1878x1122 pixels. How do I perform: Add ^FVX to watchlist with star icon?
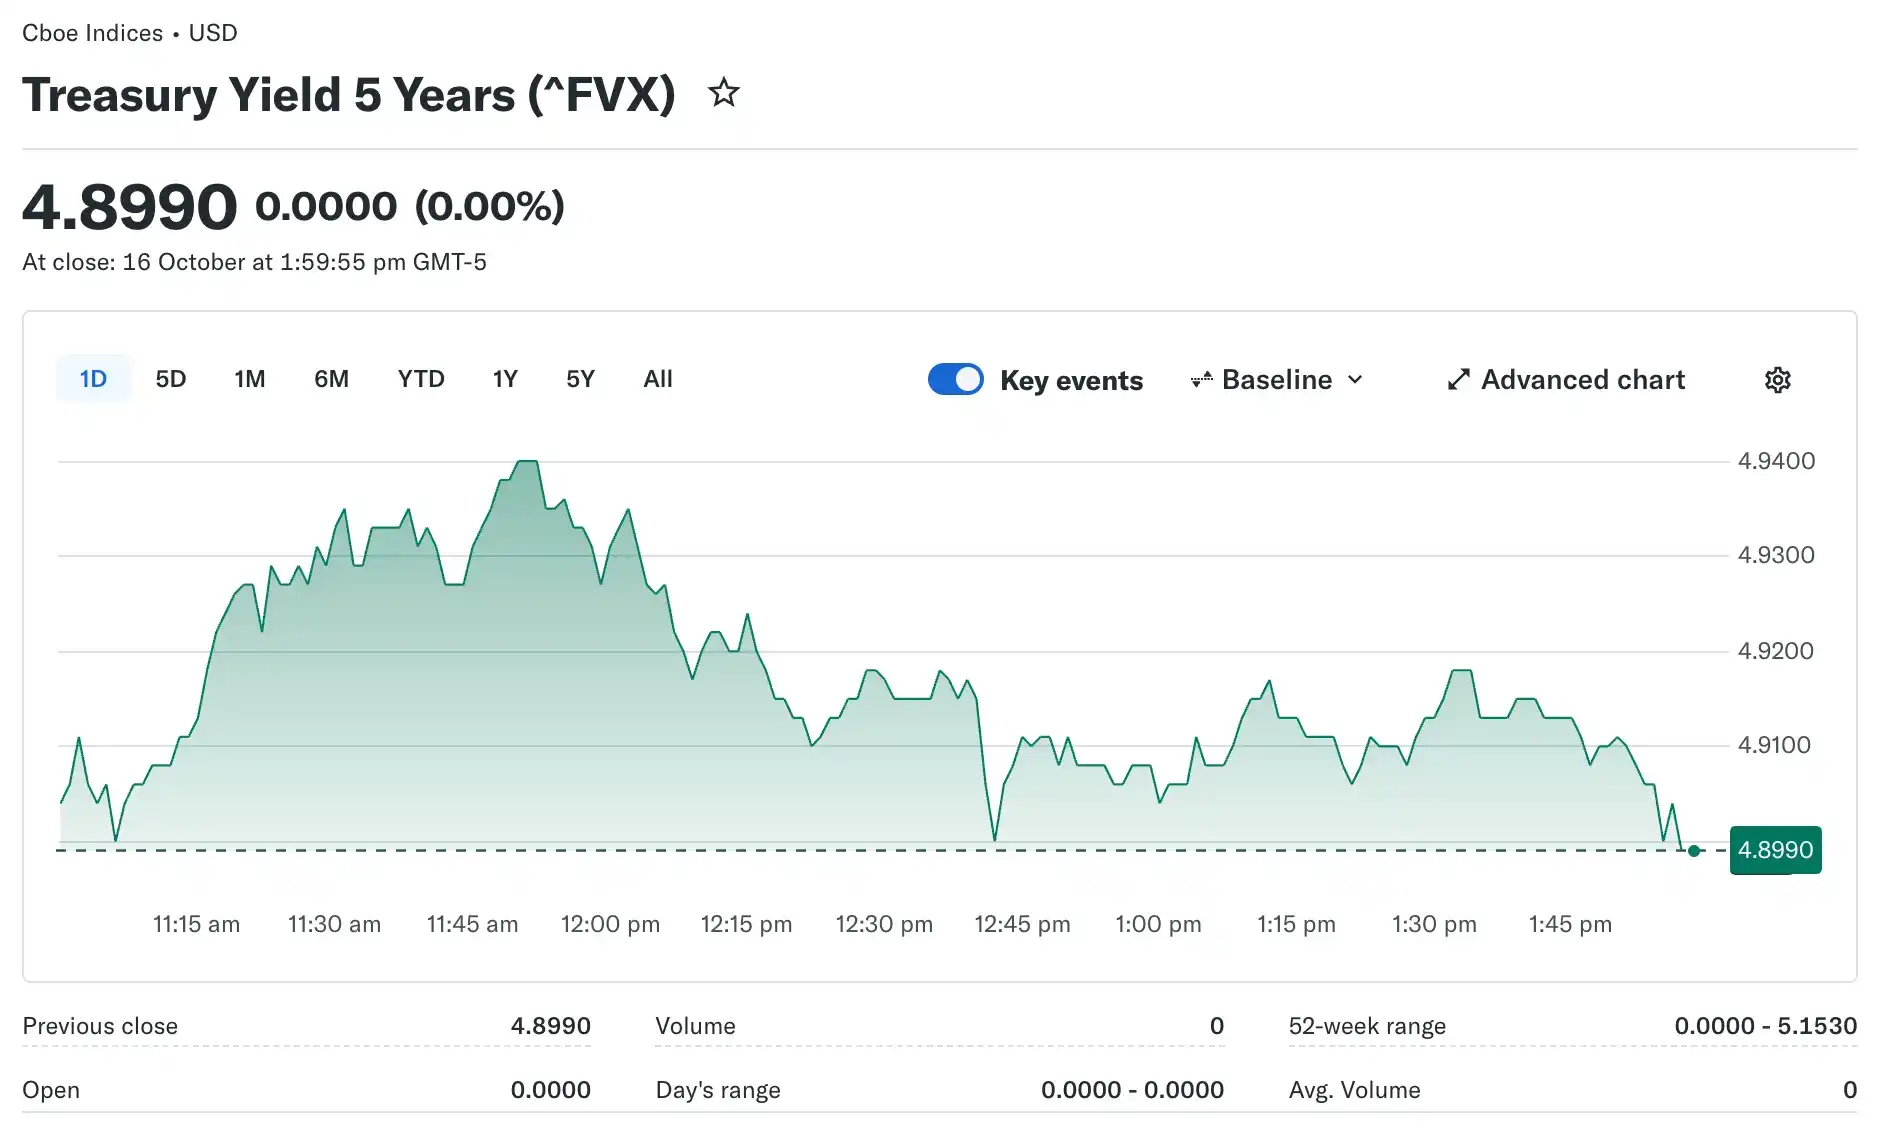pyautogui.click(x=723, y=93)
